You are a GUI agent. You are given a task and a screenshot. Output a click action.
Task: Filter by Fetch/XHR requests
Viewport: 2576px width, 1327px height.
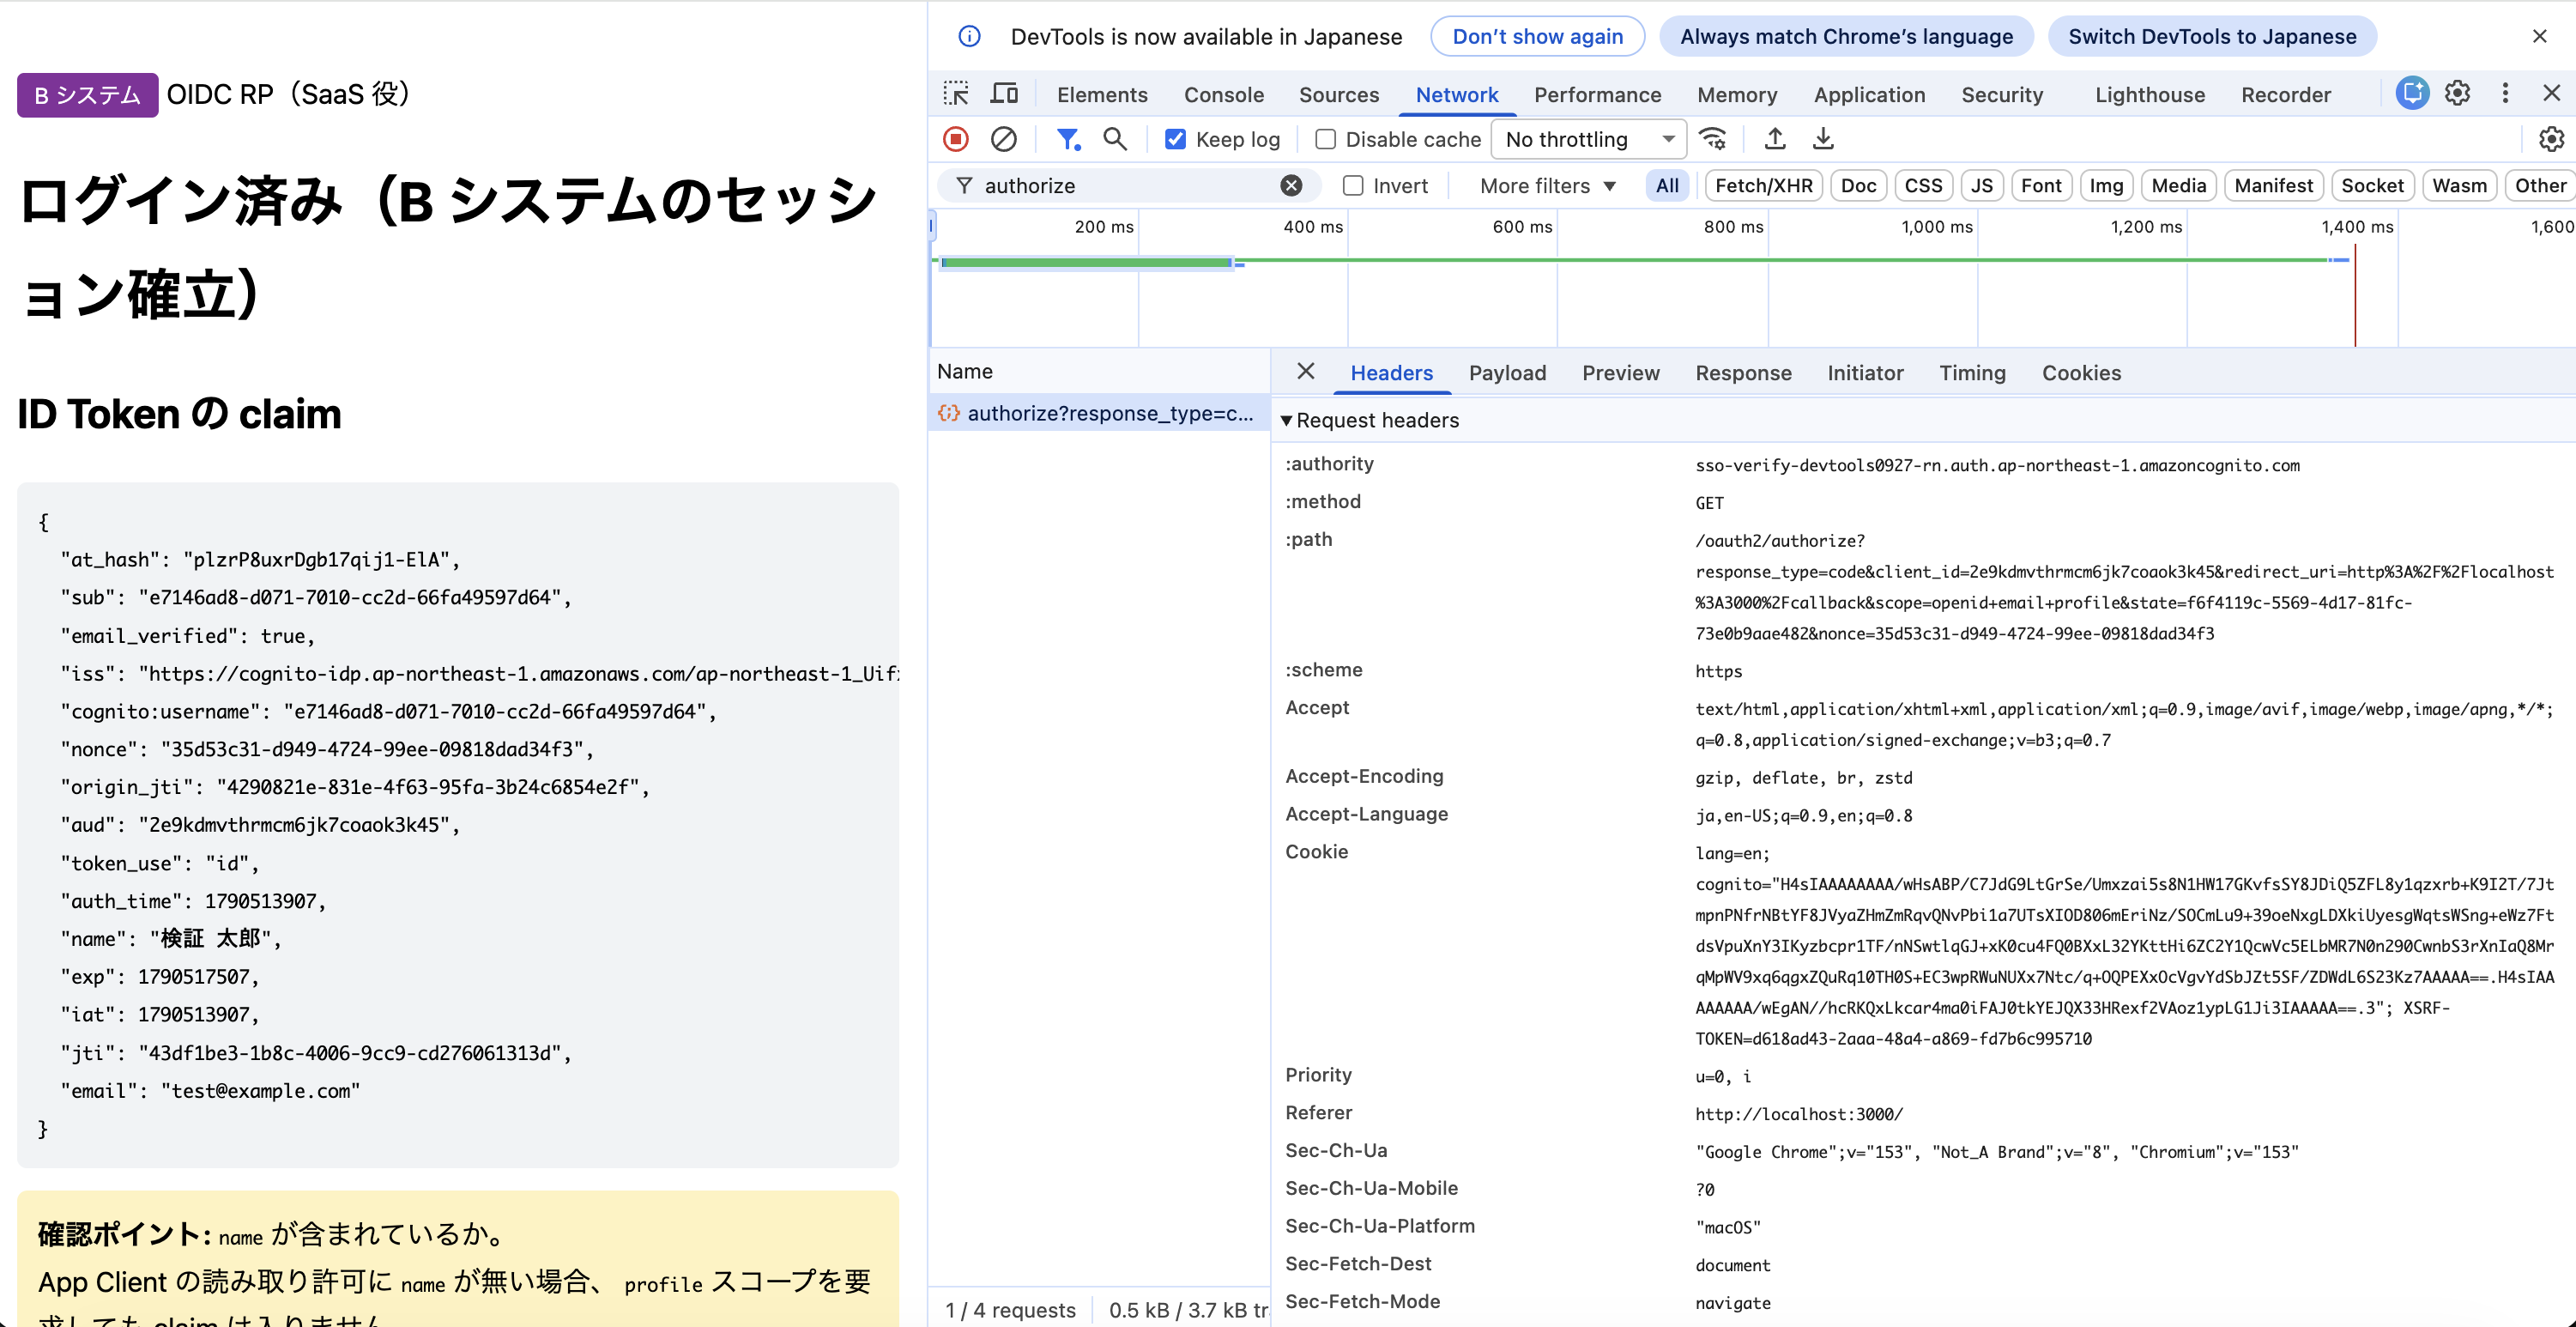(1763, 185)
